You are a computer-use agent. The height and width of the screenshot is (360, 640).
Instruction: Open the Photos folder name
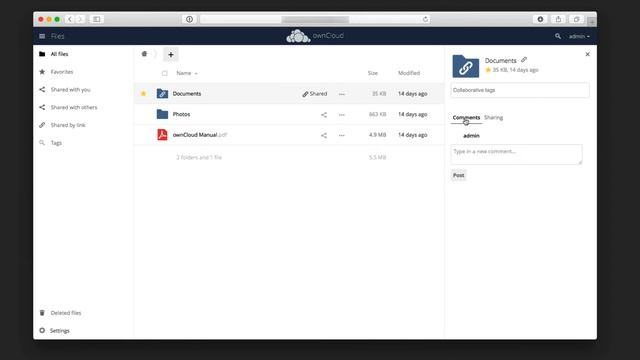pos(181,114)
